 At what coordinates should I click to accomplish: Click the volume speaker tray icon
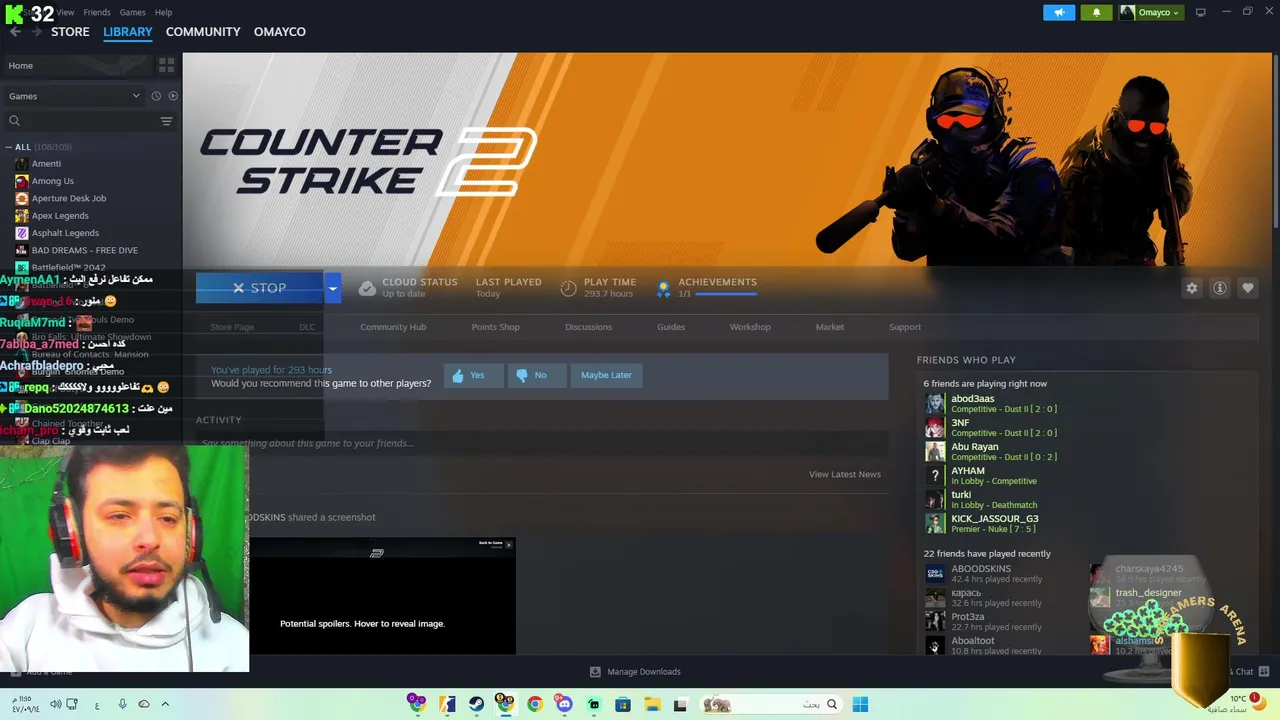point(56,704)
